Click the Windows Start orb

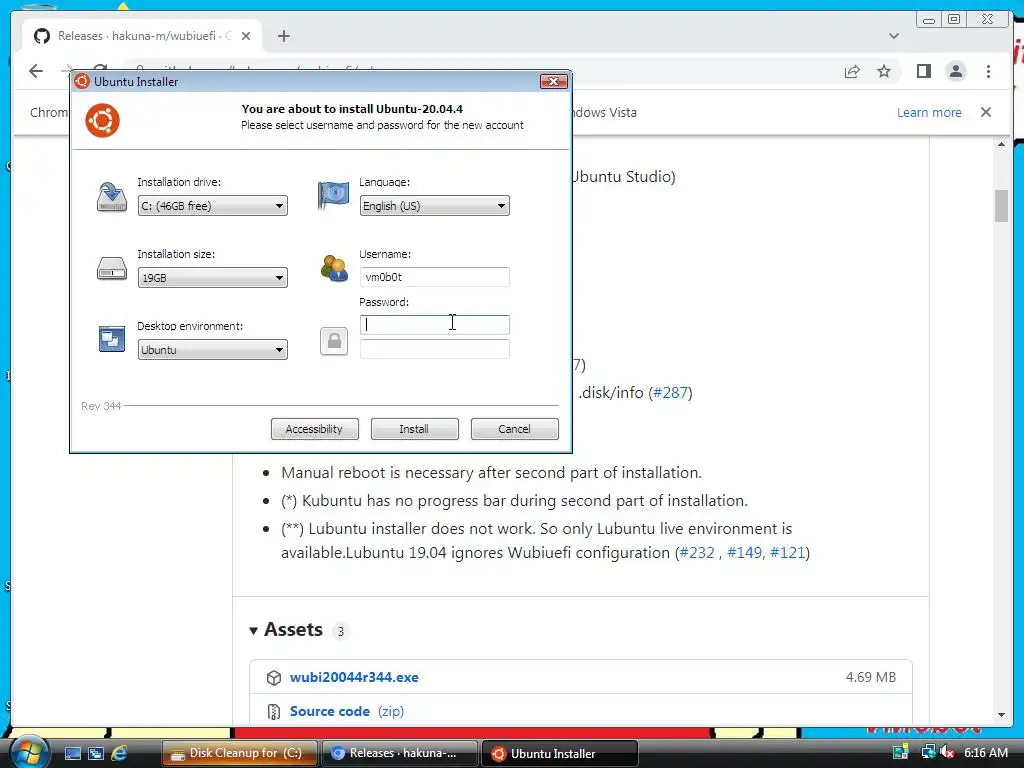(x=29, y=752)
